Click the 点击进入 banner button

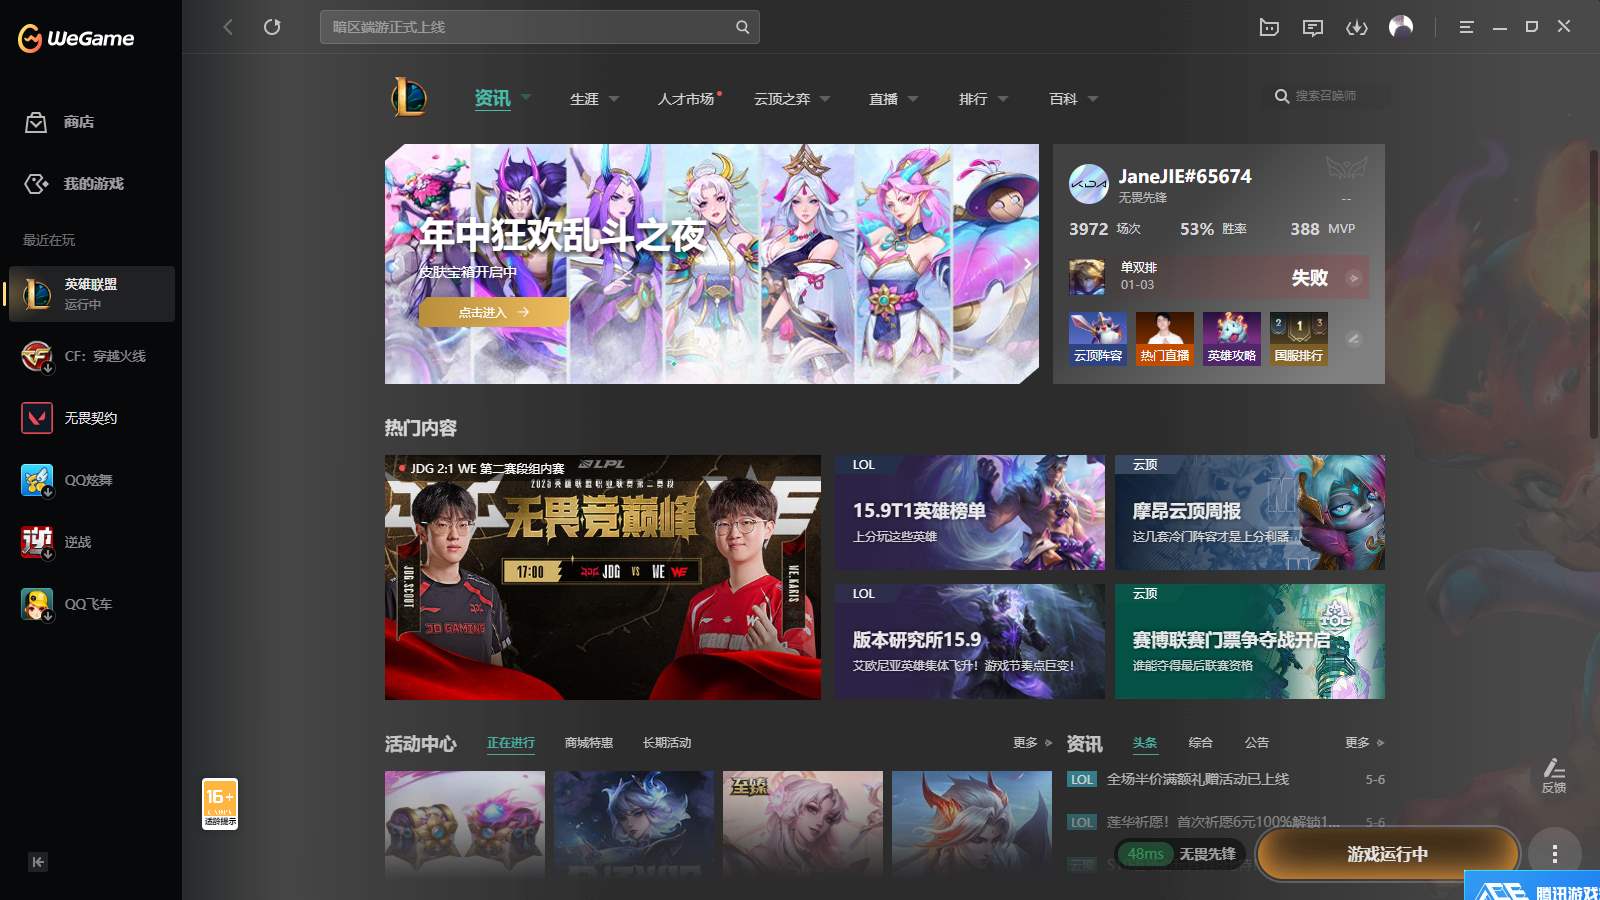pyautogui.click(x=493, y=312)
